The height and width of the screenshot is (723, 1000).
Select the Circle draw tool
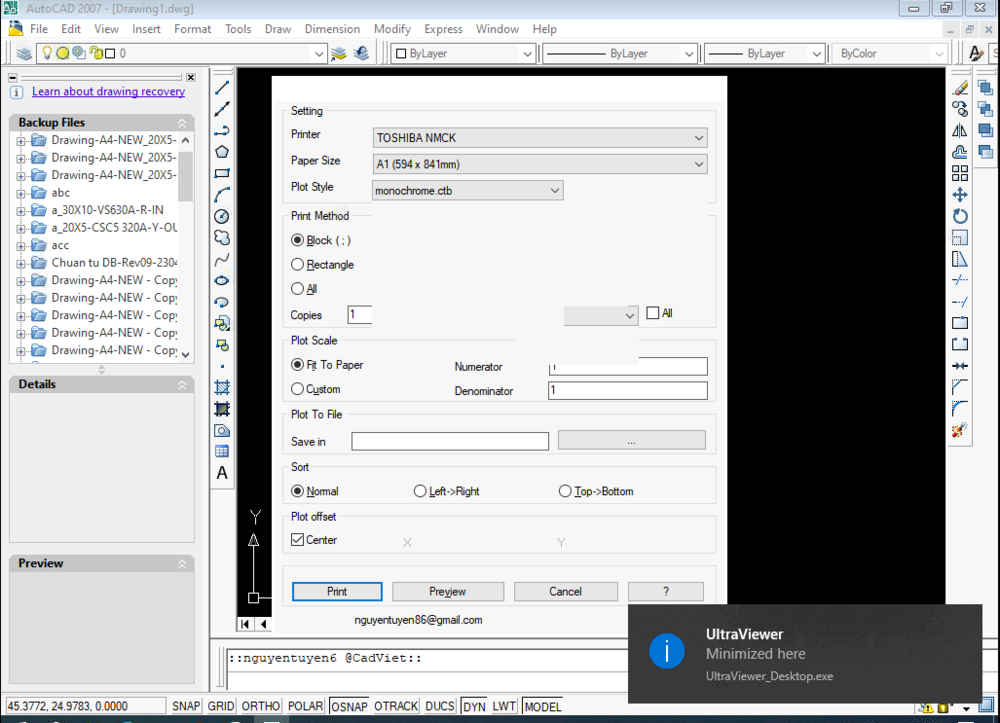[x=222, y=216]
